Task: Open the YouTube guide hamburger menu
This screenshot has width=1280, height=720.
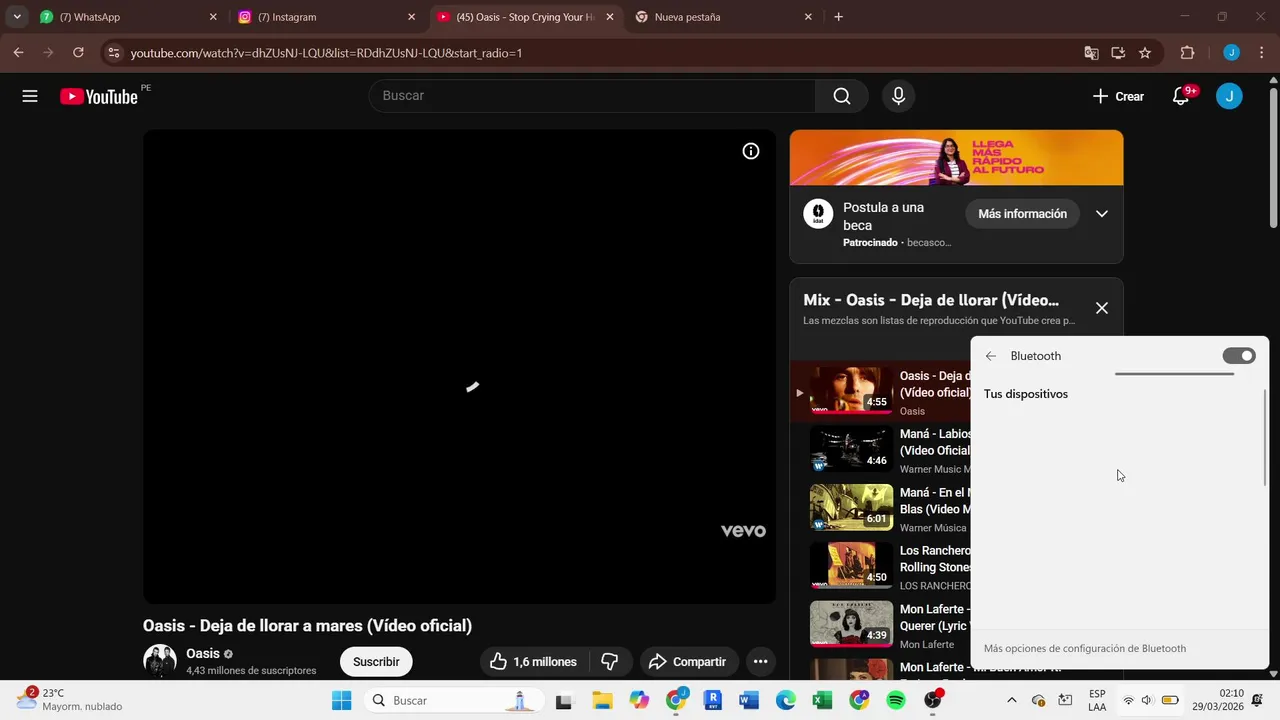Action: [30, 96]
